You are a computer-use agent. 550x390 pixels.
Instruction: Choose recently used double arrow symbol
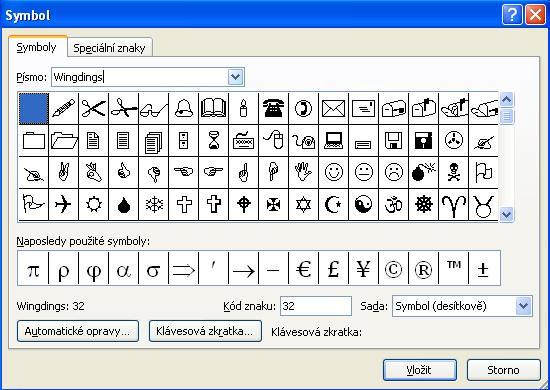183,268
